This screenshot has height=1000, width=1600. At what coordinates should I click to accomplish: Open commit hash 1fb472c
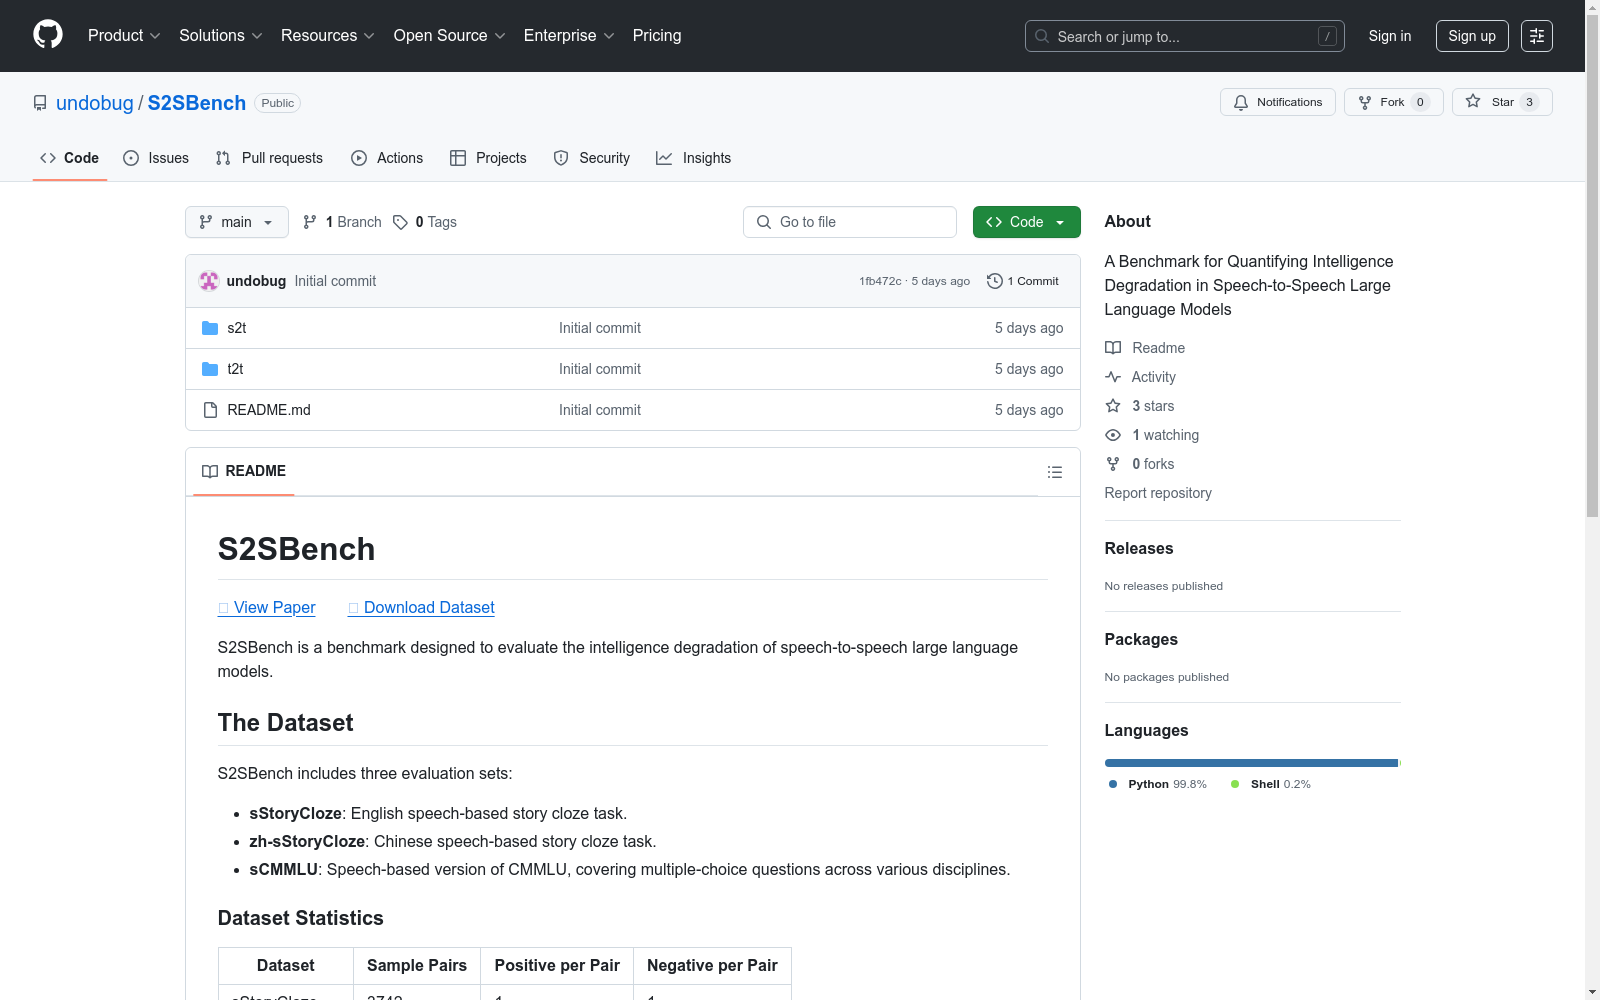click(880, 281)
